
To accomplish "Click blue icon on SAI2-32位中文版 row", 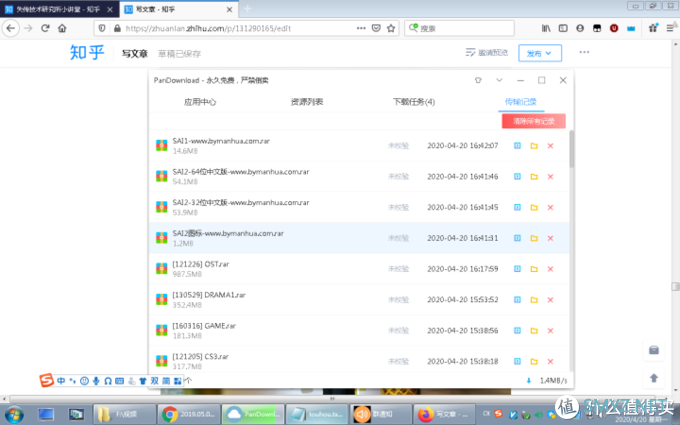I will click(x=517, y=207).
